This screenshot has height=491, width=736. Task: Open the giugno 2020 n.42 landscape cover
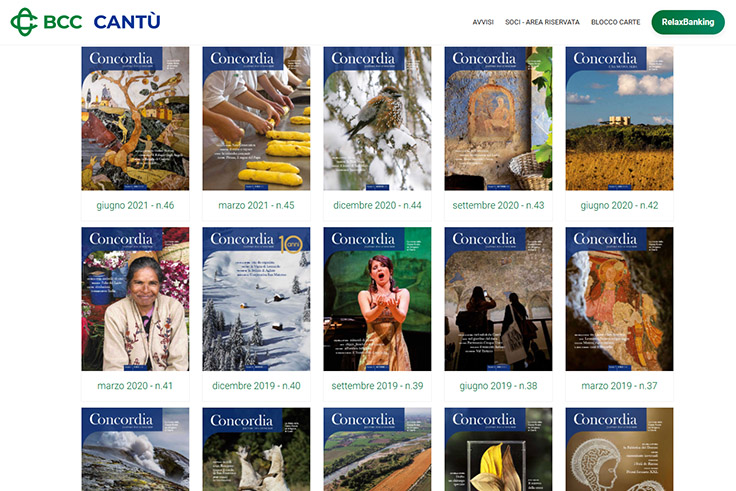620,118
